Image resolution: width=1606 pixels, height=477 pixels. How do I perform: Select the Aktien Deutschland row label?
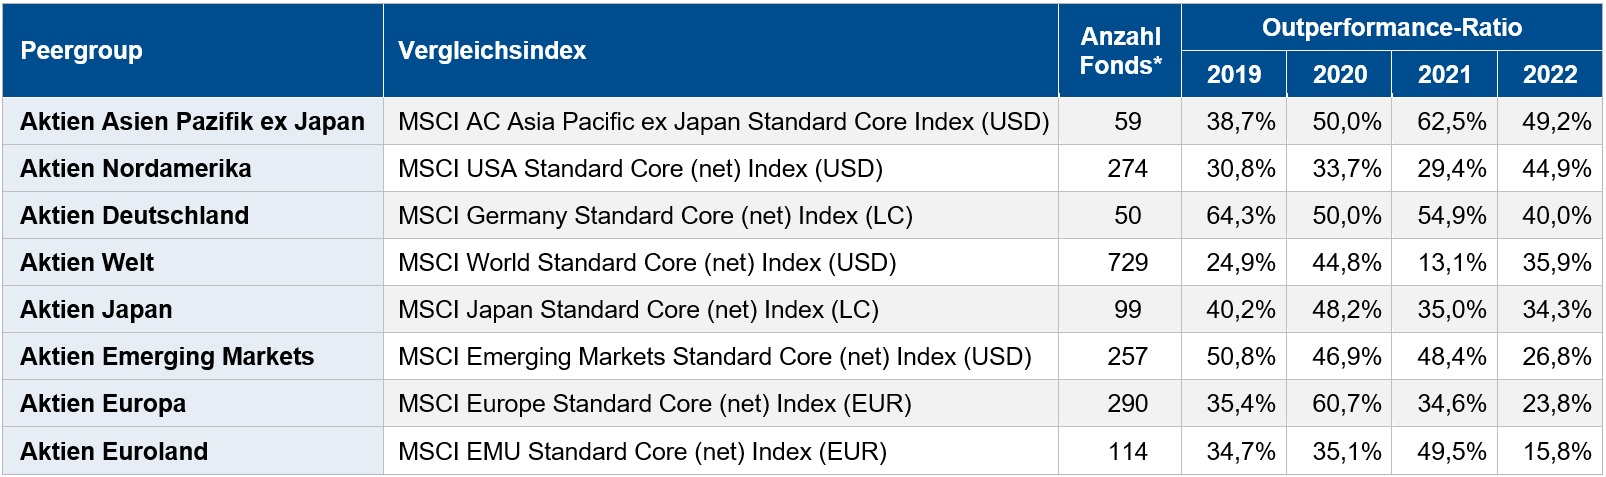click(x=135, y=216)
